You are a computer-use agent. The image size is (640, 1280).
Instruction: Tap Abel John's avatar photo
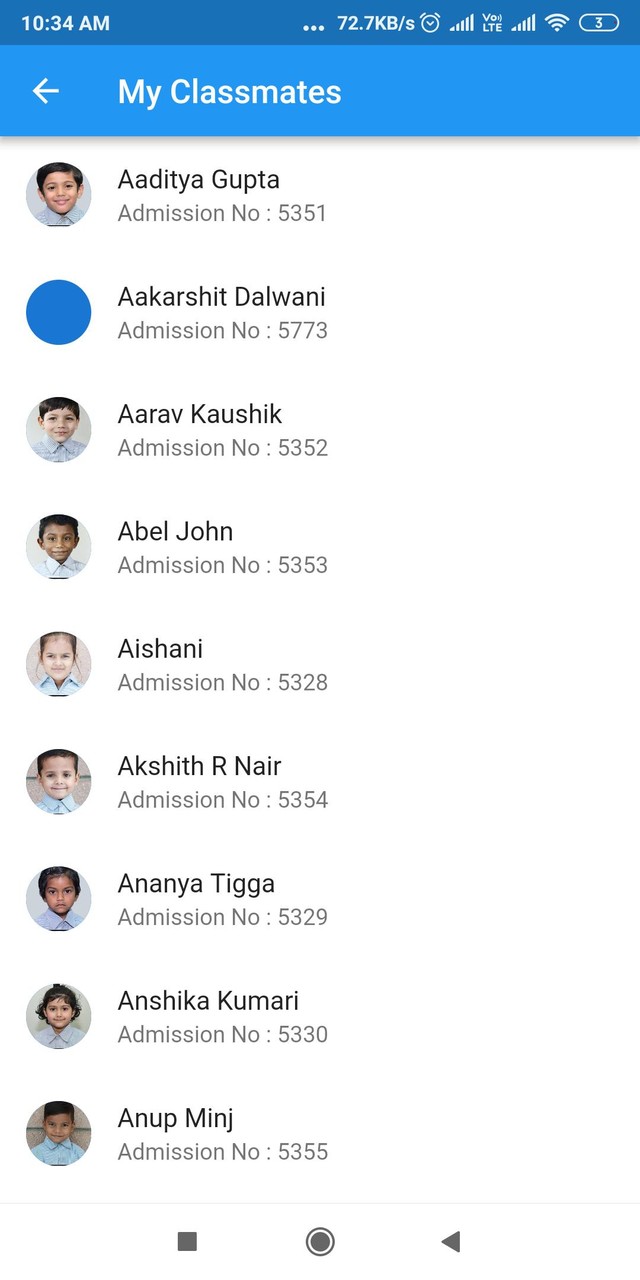pyautogui.click(x=59, y=547)
